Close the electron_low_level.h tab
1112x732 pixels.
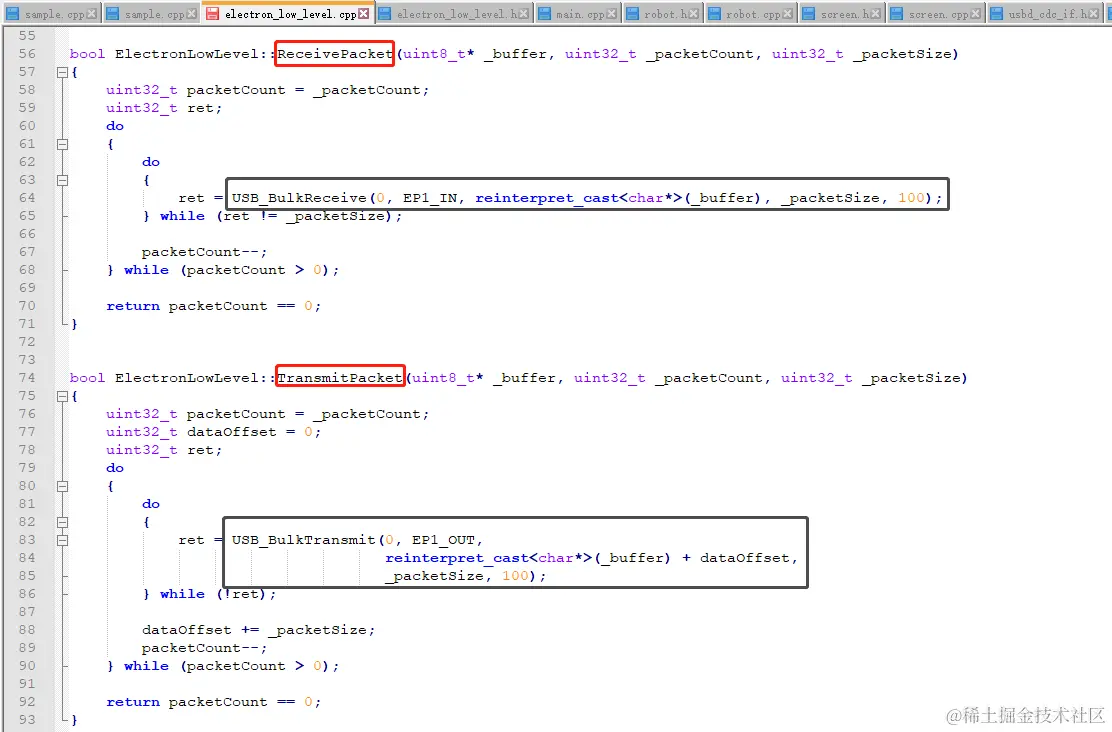coord(523,13)
